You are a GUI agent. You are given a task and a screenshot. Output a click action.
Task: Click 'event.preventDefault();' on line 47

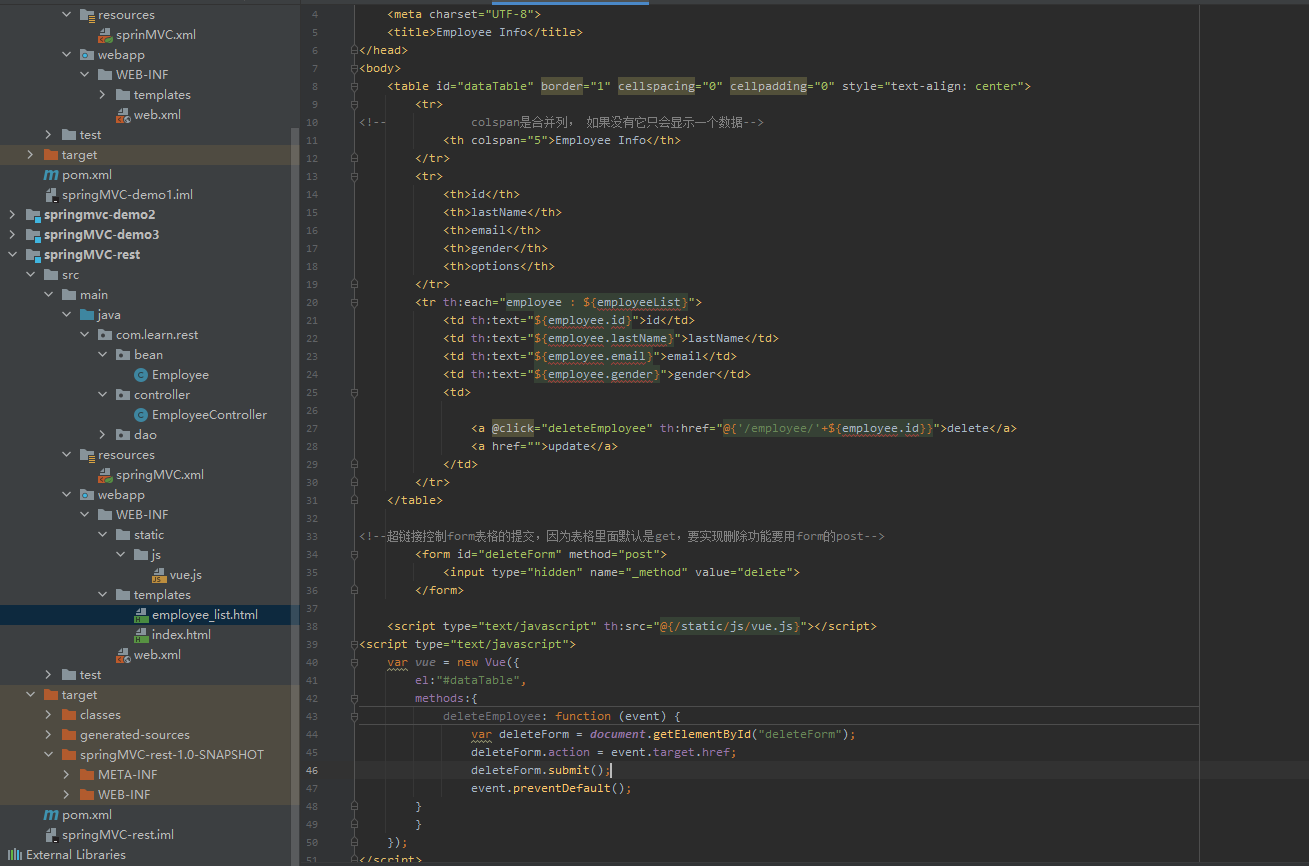(551, 788)
